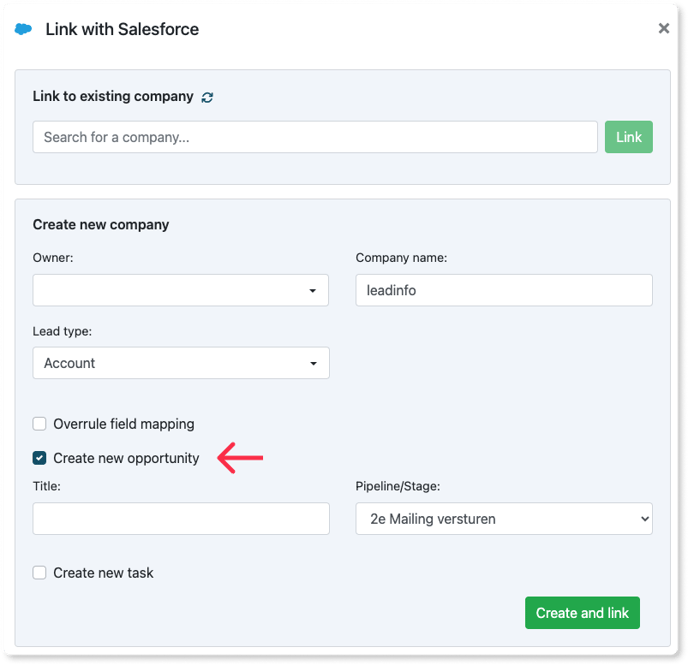
Task: Click the Create and link button
Action: [x=582, y=612]
